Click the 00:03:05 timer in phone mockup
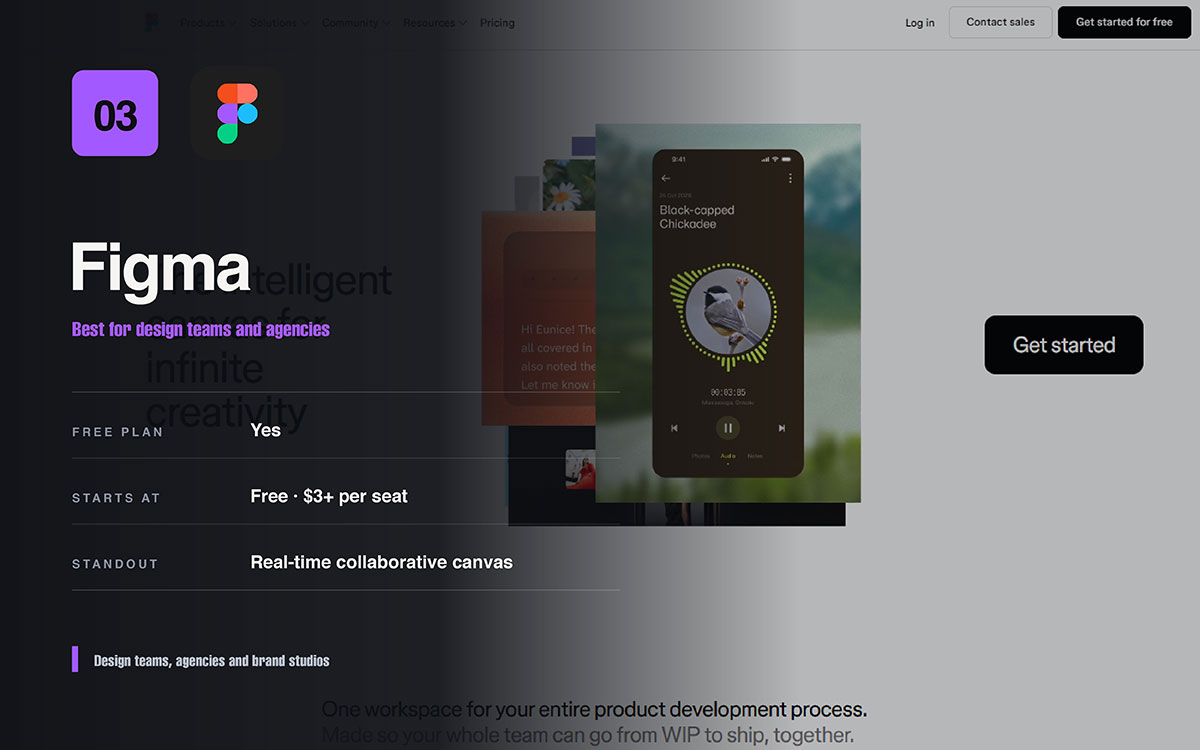Image resolution: width=1200 pixels, height=750 pixels. pyautogui.click(x=728, y=392)
